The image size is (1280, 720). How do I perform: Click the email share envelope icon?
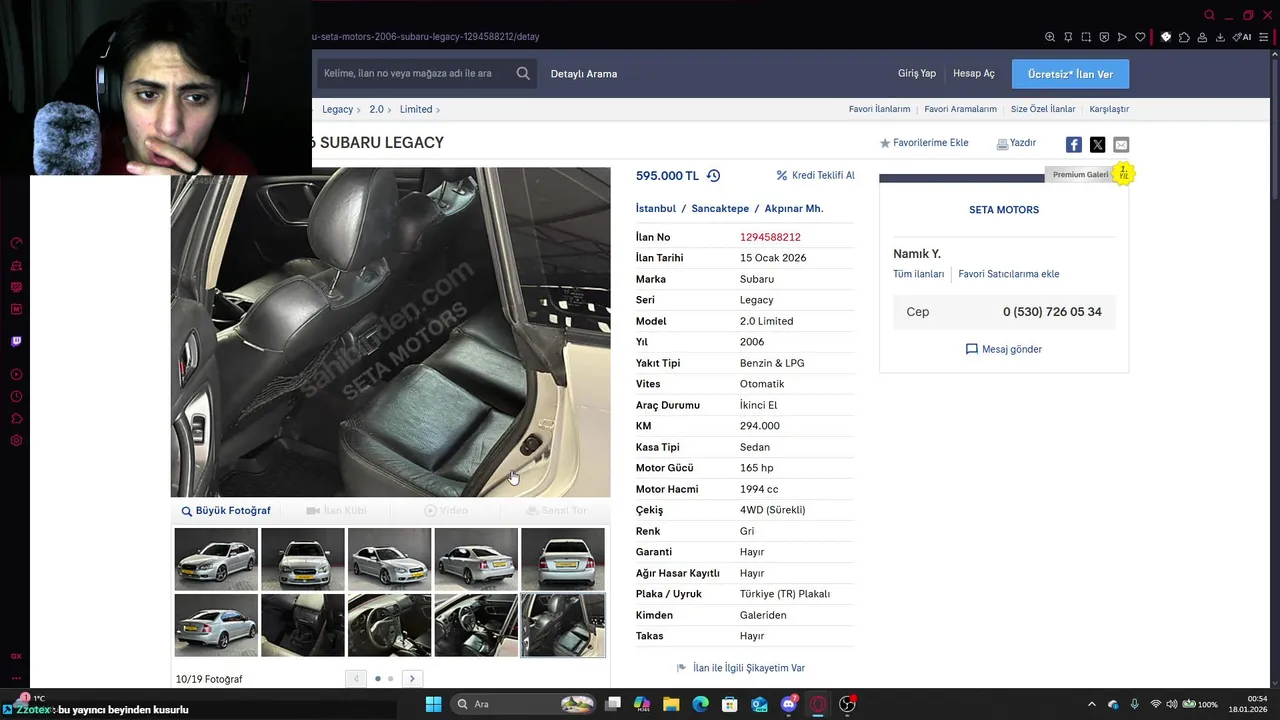(1121, 145)
